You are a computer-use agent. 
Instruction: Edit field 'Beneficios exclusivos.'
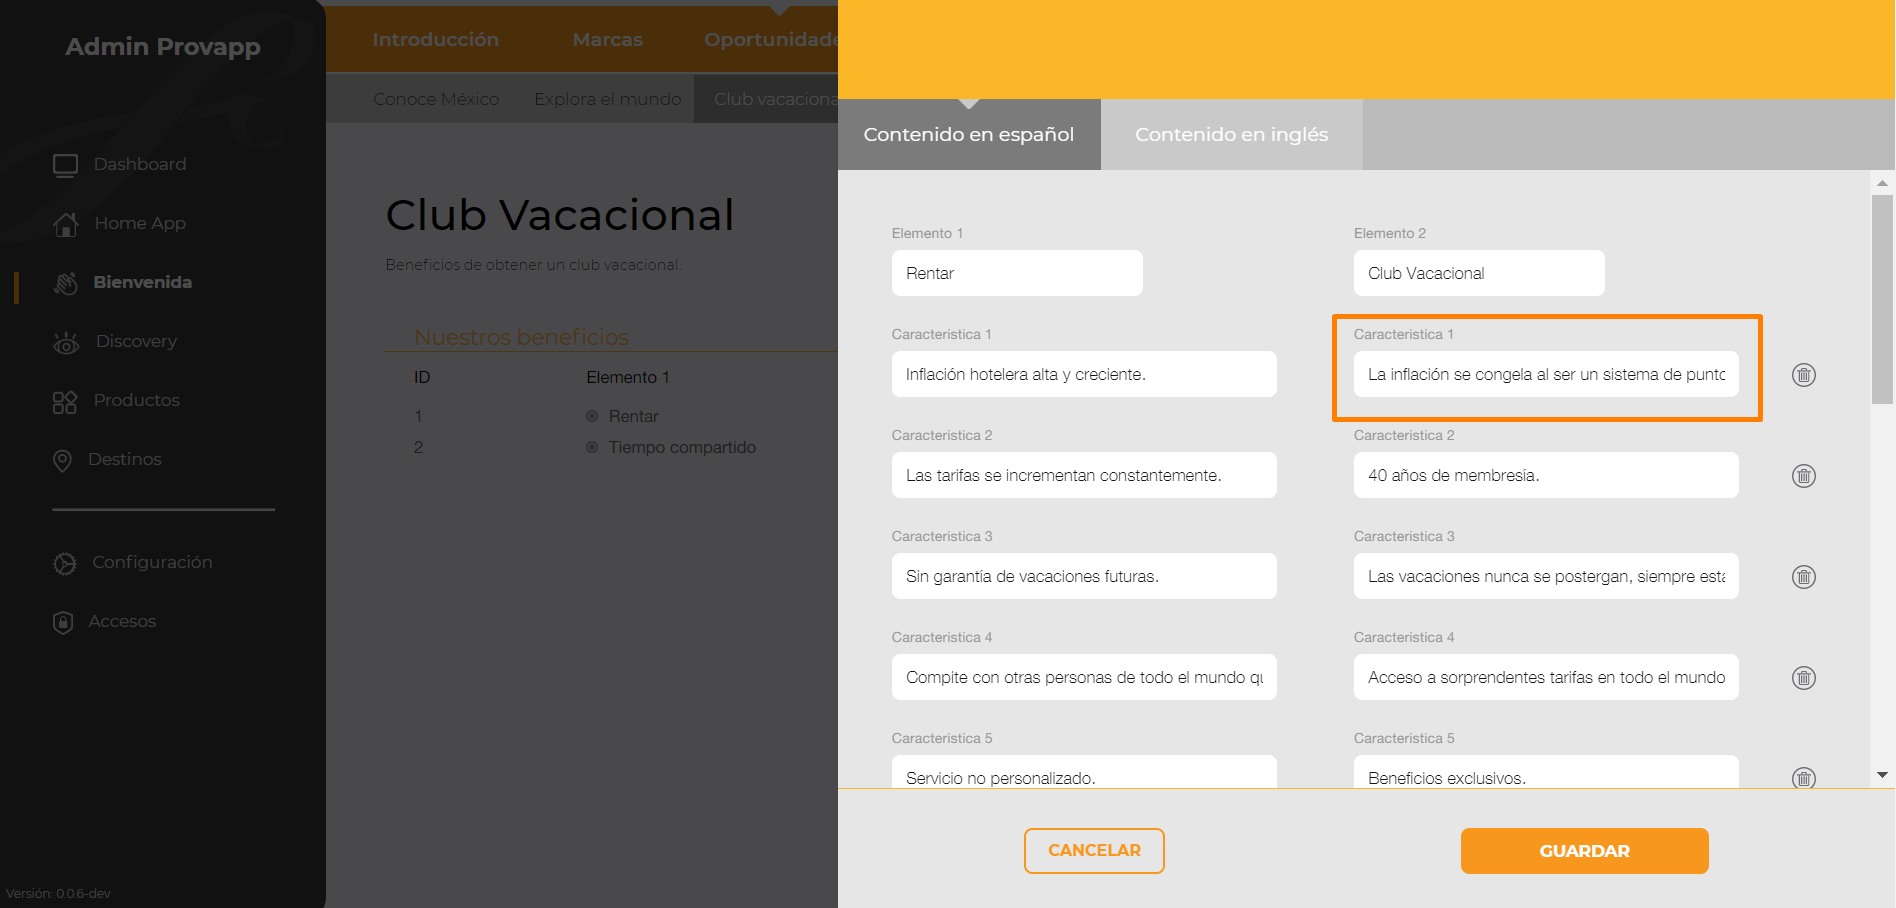point(1546,772)
